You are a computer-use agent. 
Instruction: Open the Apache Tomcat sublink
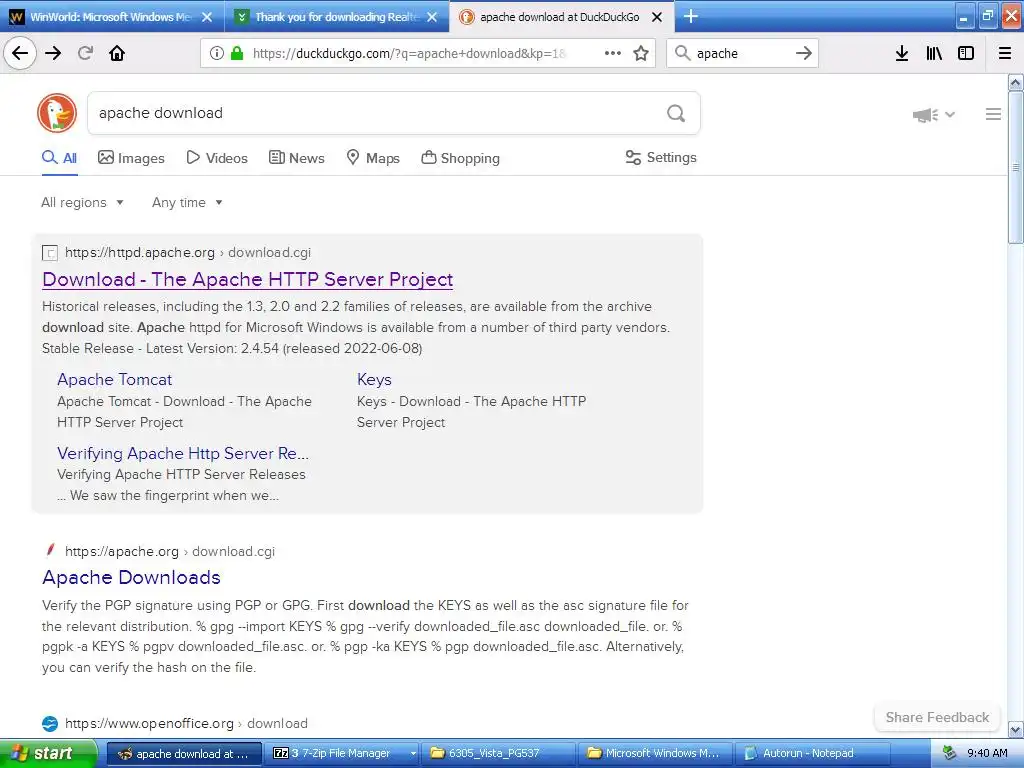point(114,379)
